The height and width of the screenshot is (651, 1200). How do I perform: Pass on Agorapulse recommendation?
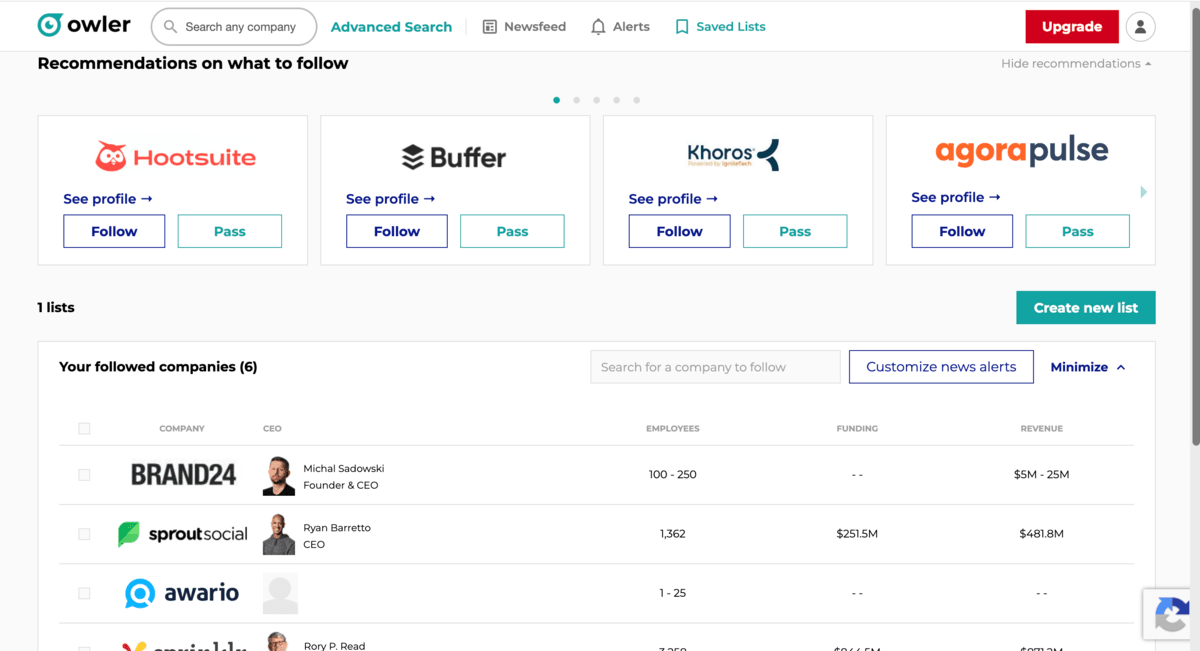click(1078, 231)
